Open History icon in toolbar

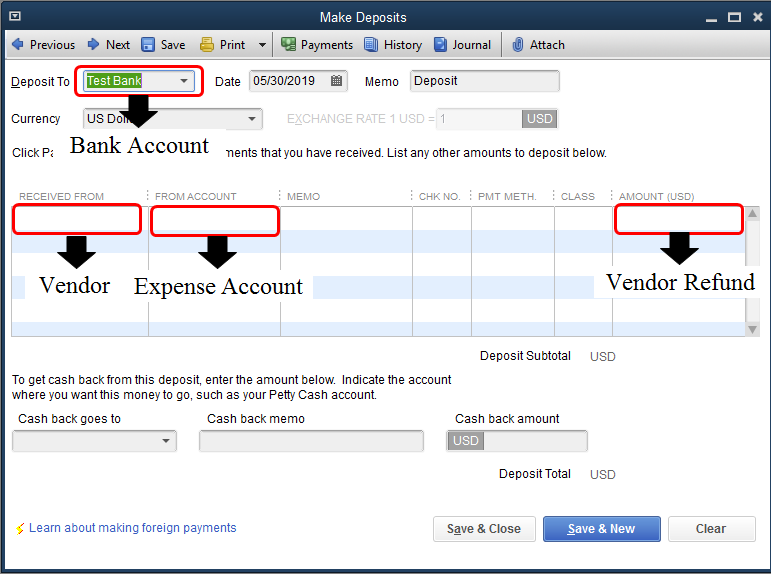click(371, 45)
